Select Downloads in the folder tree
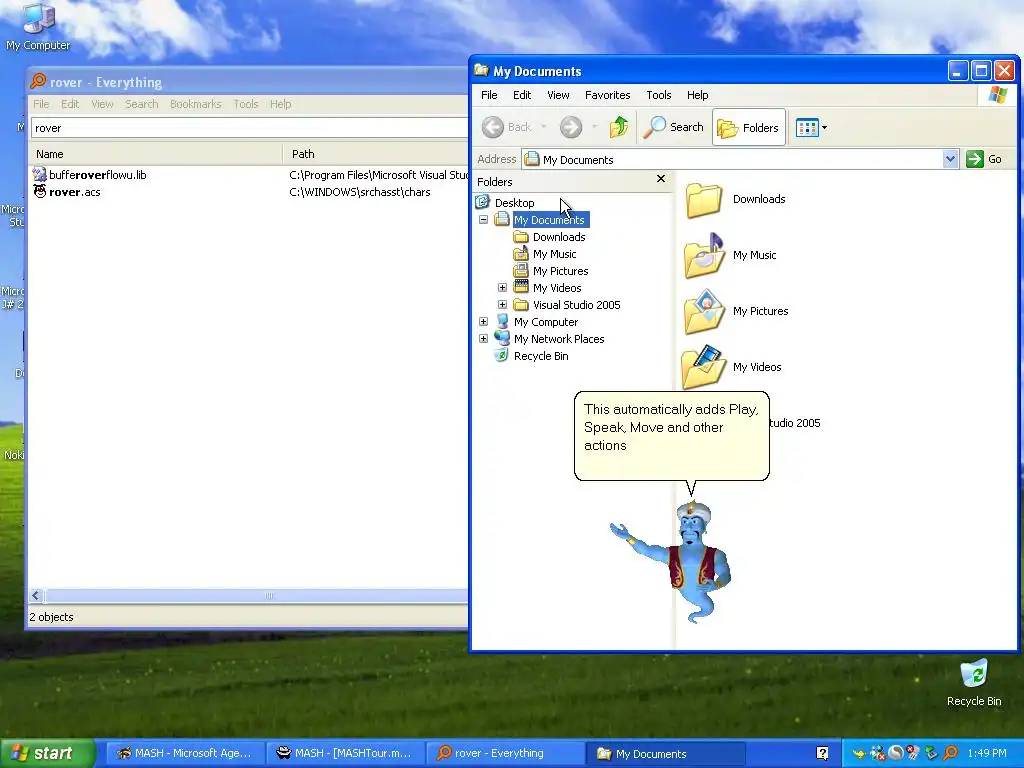 click(x=558, y=237)
